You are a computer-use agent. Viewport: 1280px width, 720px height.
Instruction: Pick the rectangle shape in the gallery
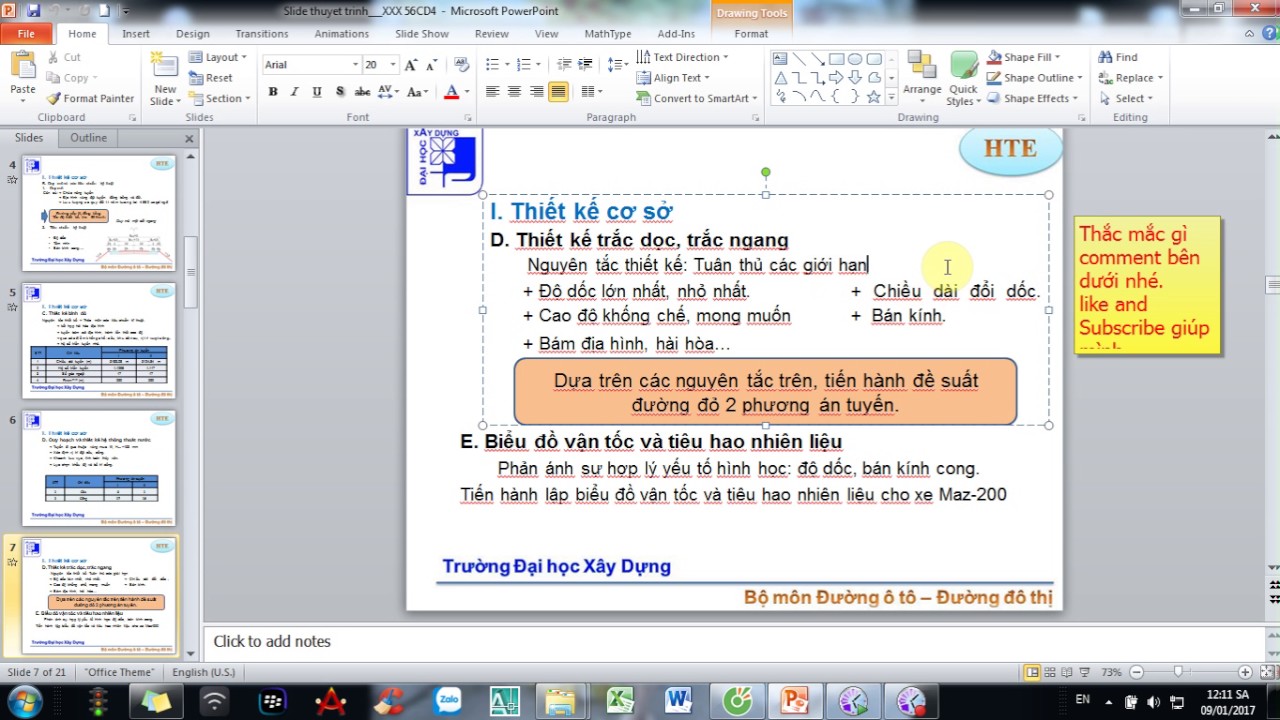[837, 59]
